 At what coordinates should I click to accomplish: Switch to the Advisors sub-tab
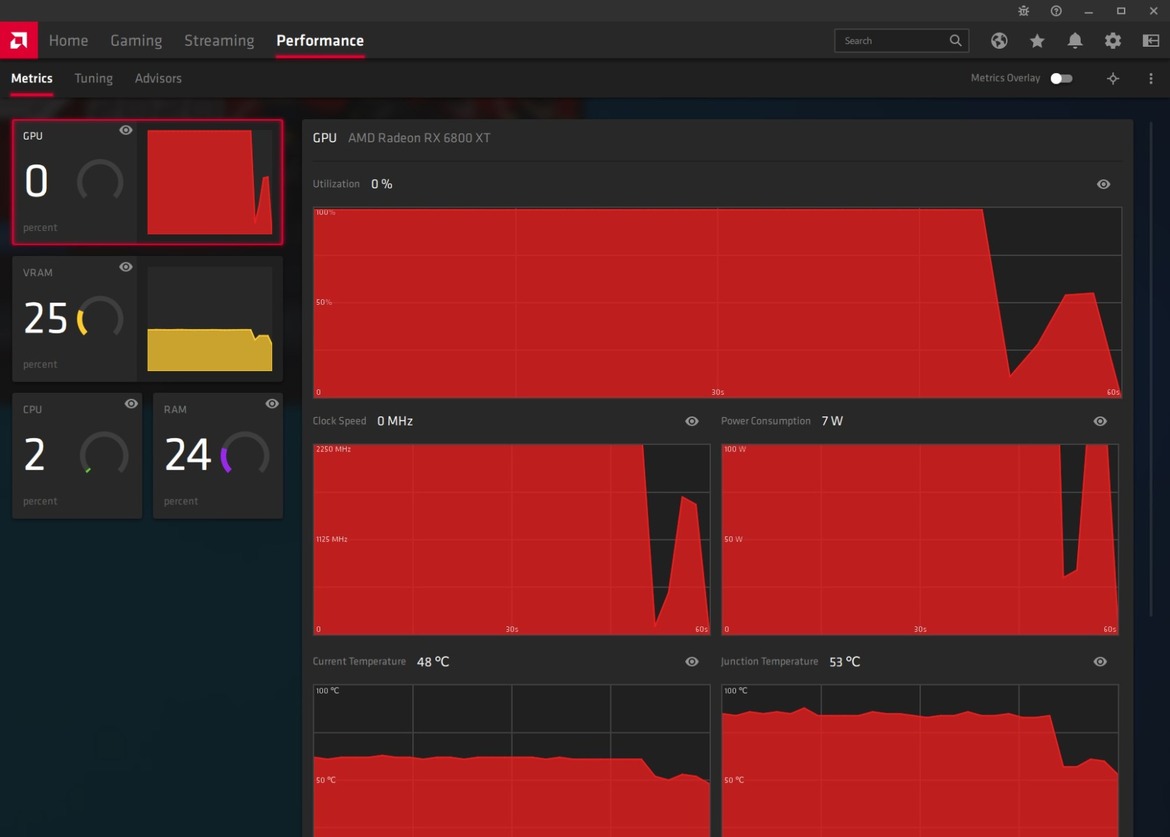pos(158,78)
